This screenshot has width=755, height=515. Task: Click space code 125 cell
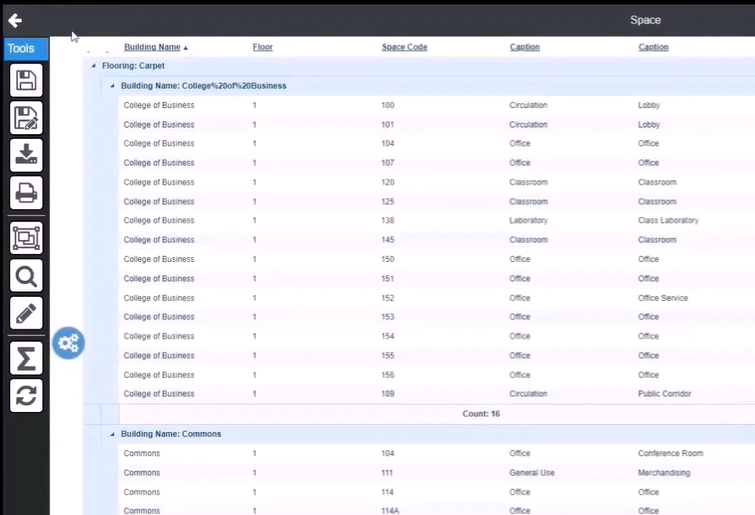tap(388, 202)
